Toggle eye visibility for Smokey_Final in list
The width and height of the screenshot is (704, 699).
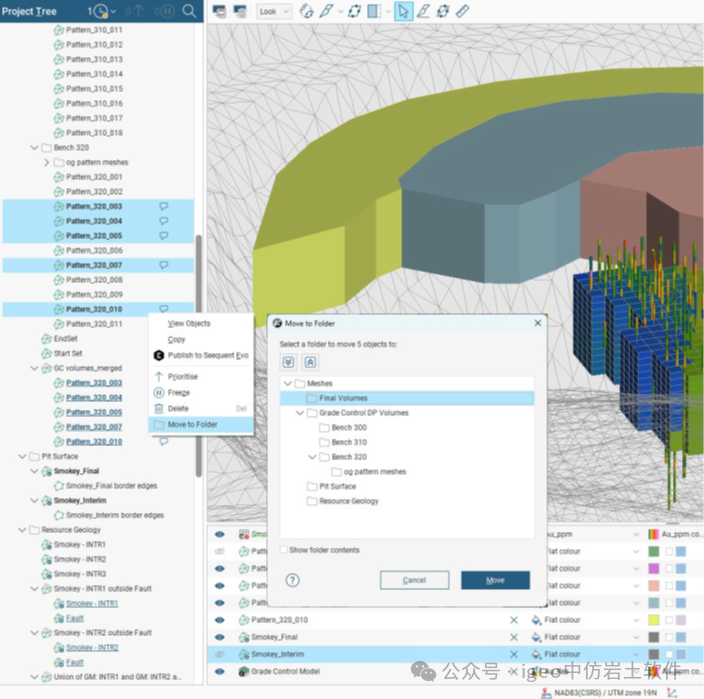(220, 637)
